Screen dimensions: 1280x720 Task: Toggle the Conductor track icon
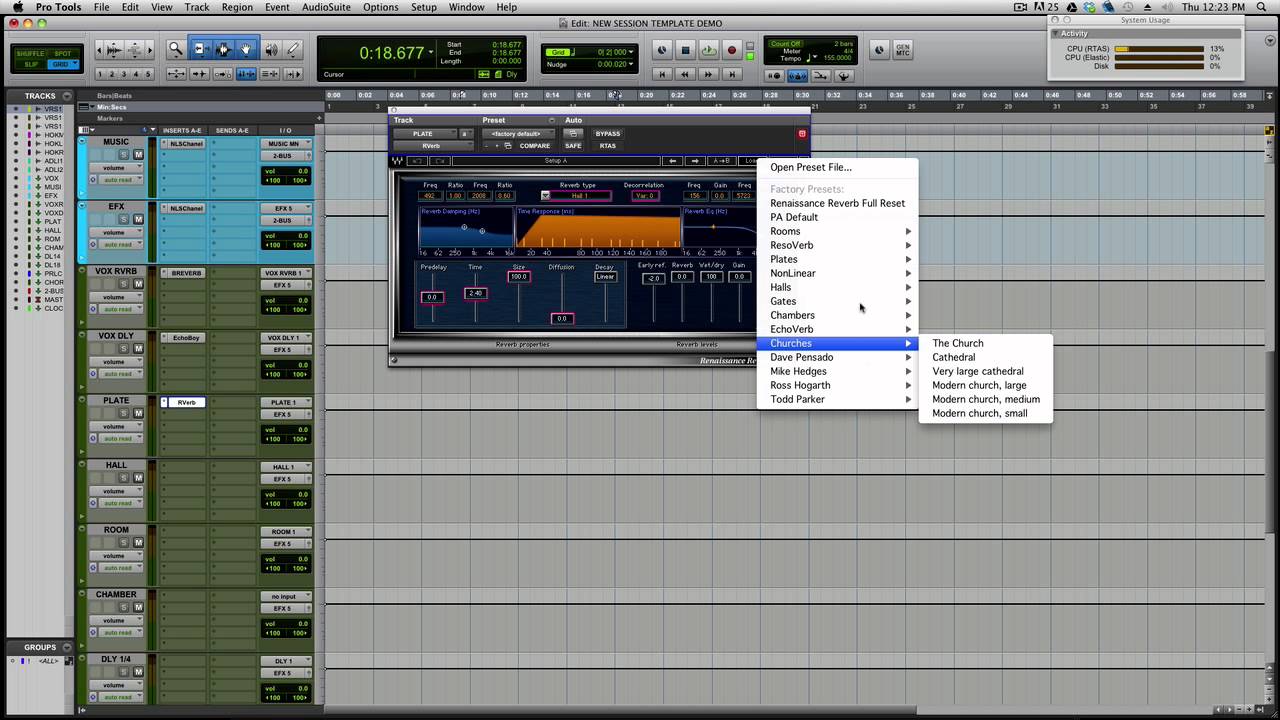[843, 75]
